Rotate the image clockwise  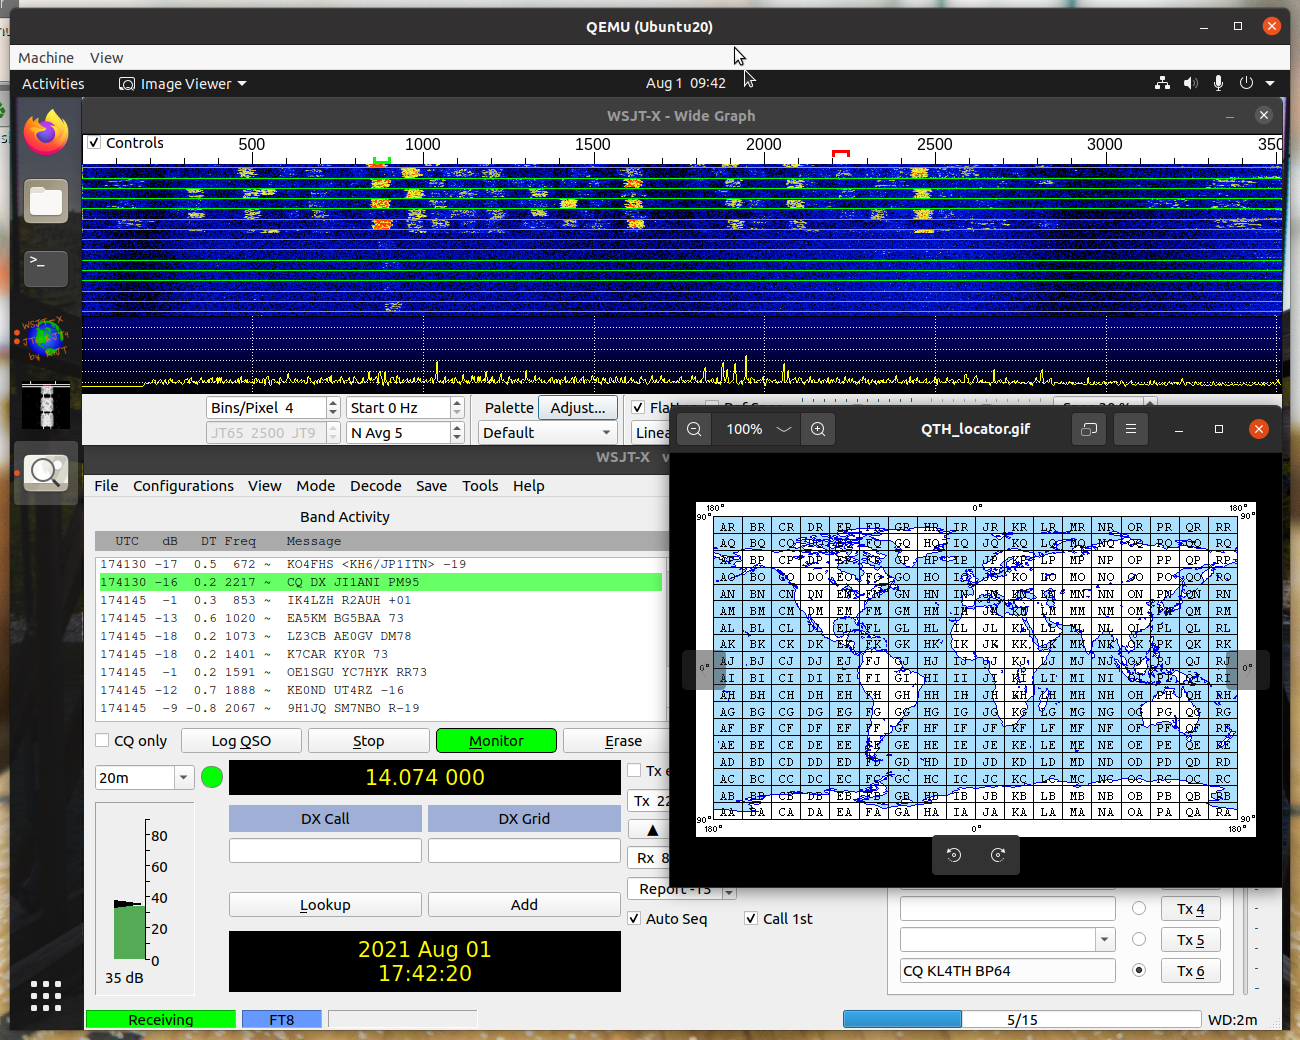[998, 855]
